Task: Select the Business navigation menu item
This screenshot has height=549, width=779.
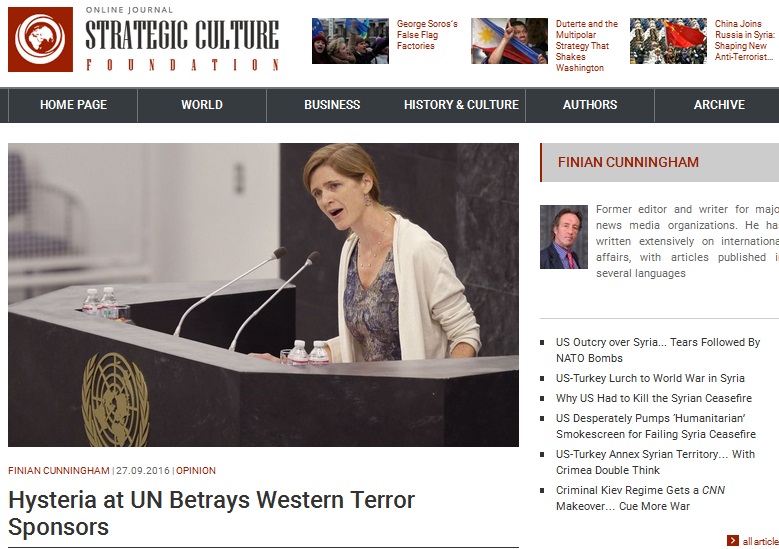Action: point(332,105)
